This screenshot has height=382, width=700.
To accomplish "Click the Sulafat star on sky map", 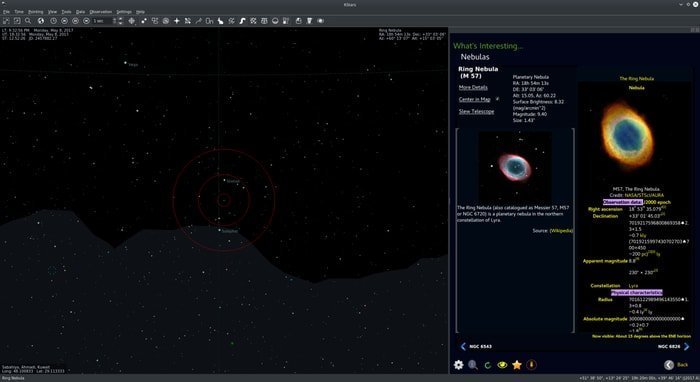I will pos(219,230).
